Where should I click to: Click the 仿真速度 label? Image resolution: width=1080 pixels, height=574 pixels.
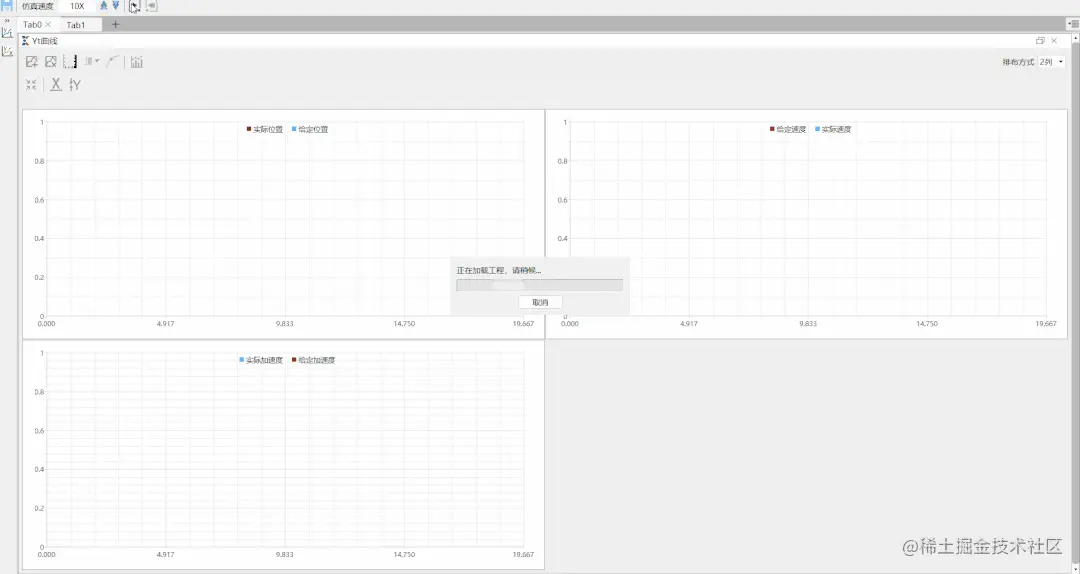pos(37,6)
